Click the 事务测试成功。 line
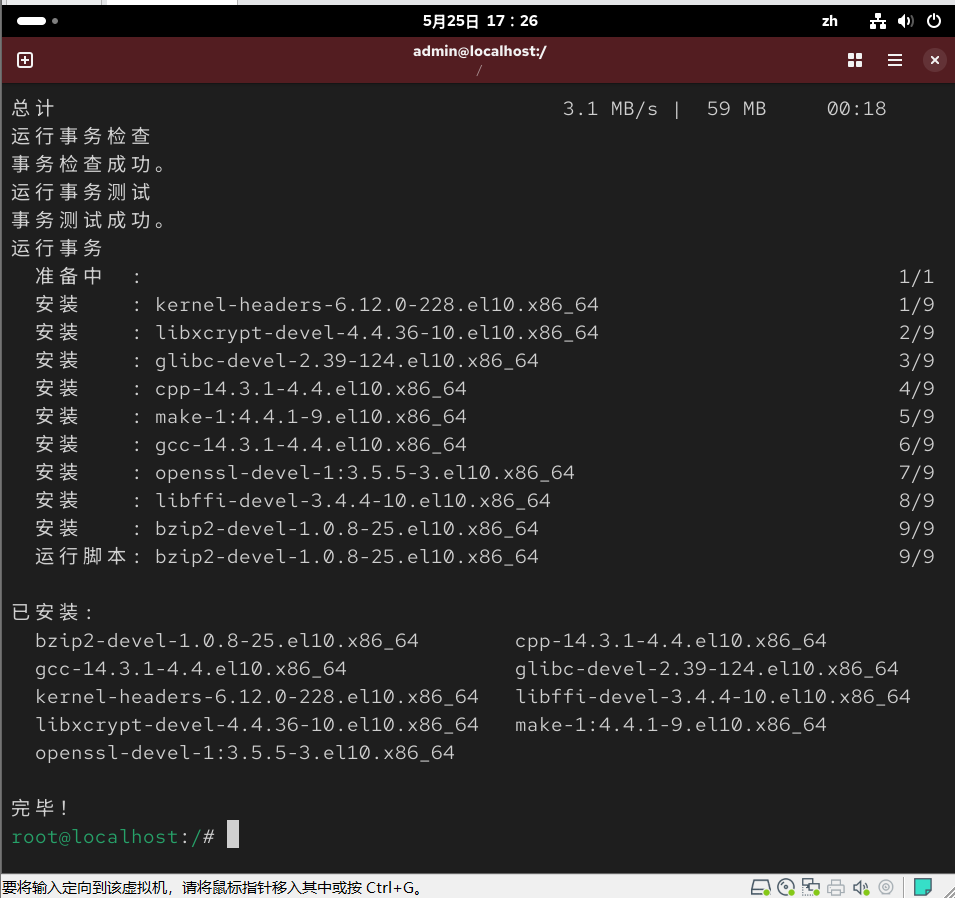 tap(88, 221)
